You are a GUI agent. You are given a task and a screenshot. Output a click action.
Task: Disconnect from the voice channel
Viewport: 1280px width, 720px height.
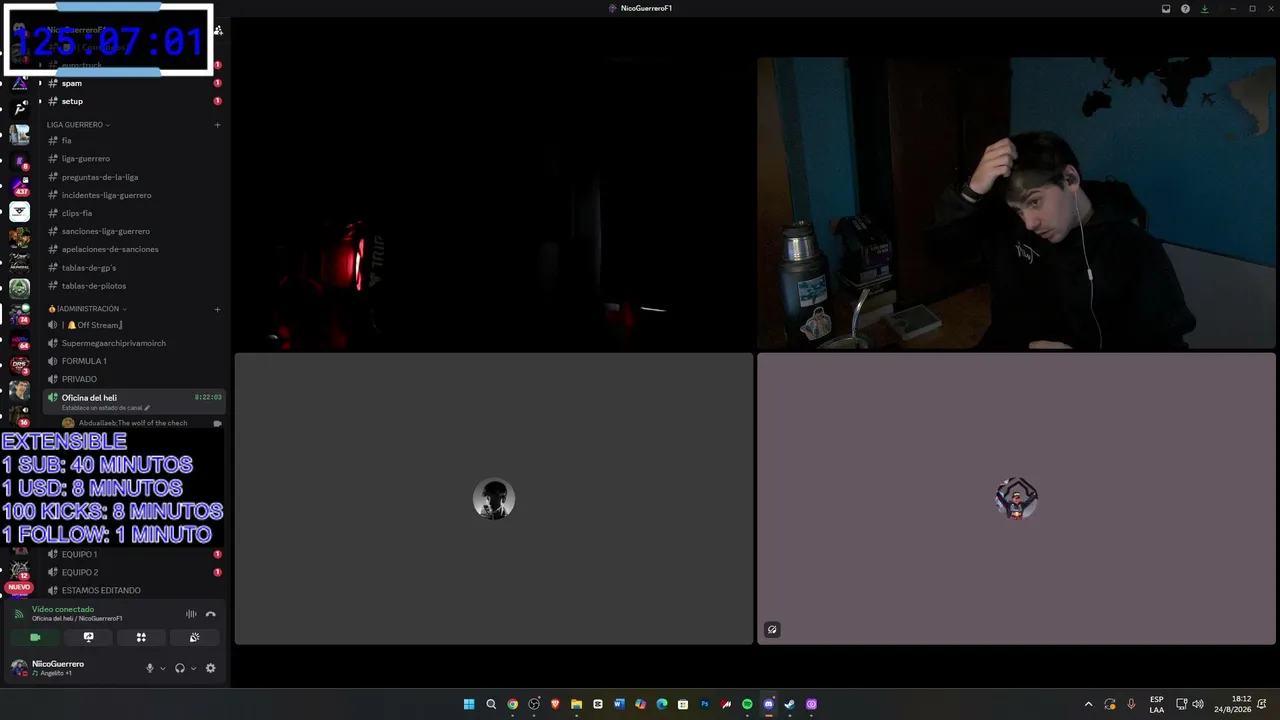pyautogui.click(x=210, y=614)
